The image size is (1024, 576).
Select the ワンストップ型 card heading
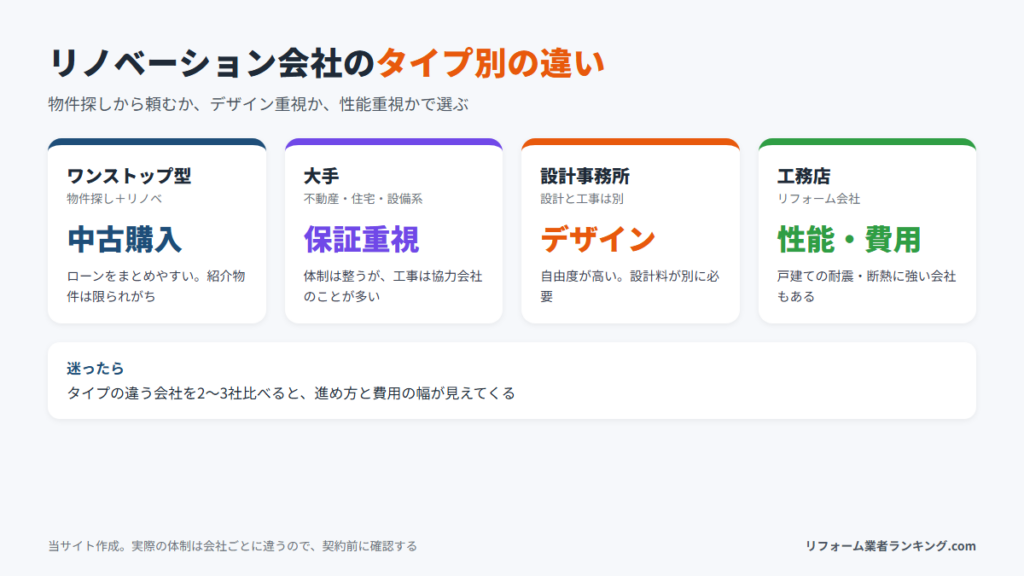[x=129, y=176]
